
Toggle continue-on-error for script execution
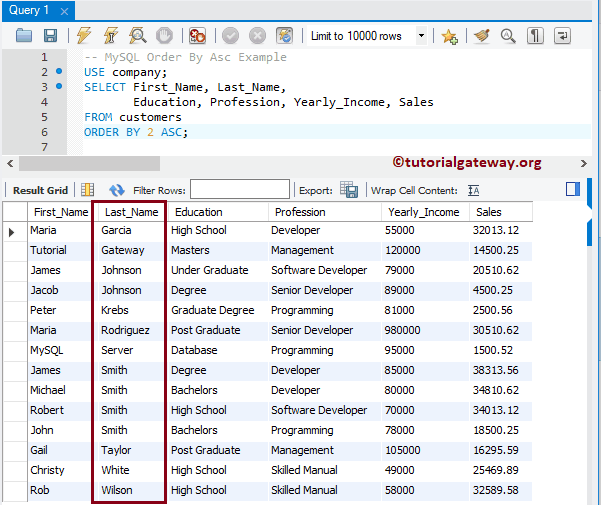point(198,36)
